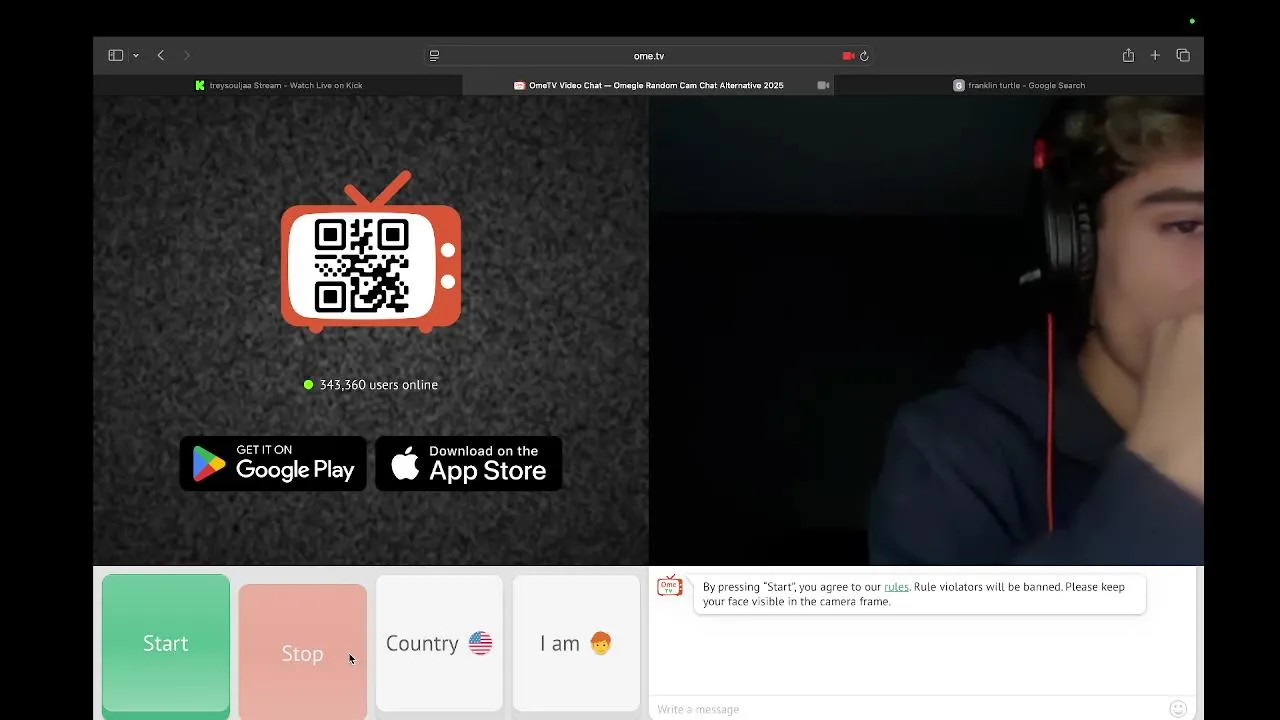The height and width of the screenshot is (720, 1280).
Task: Click the 343,360 users online text
Action: [x=378, y=385]
